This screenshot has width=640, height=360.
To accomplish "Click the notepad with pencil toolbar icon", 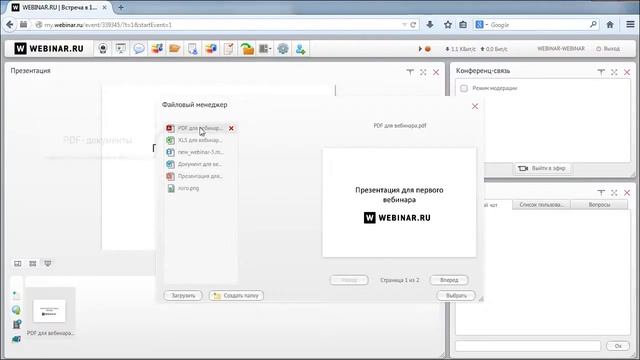I will point(229,49).
